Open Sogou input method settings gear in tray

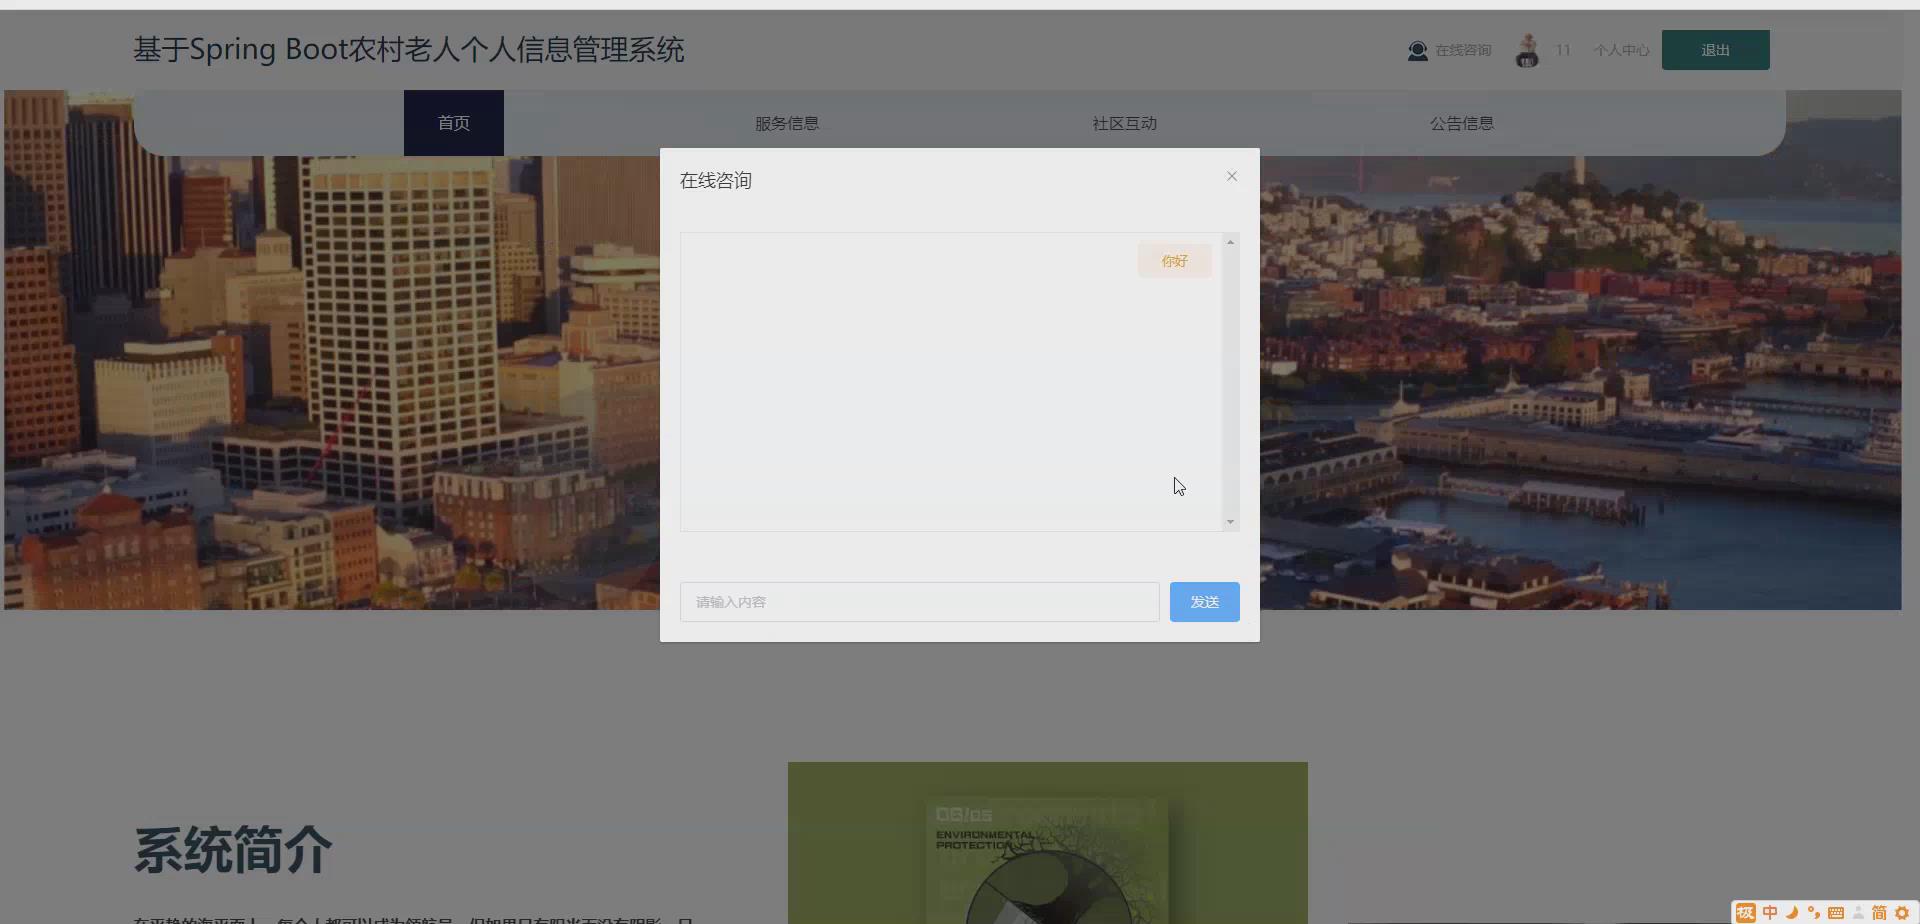(x=1902, y=912)
